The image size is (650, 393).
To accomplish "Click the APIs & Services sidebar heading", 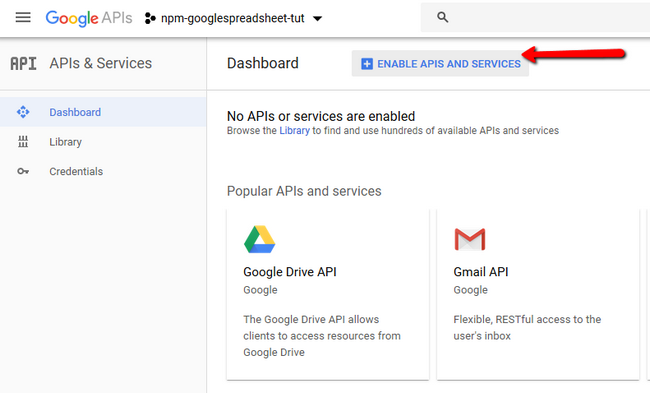I will pyautogui.click(x=101, y=63).
